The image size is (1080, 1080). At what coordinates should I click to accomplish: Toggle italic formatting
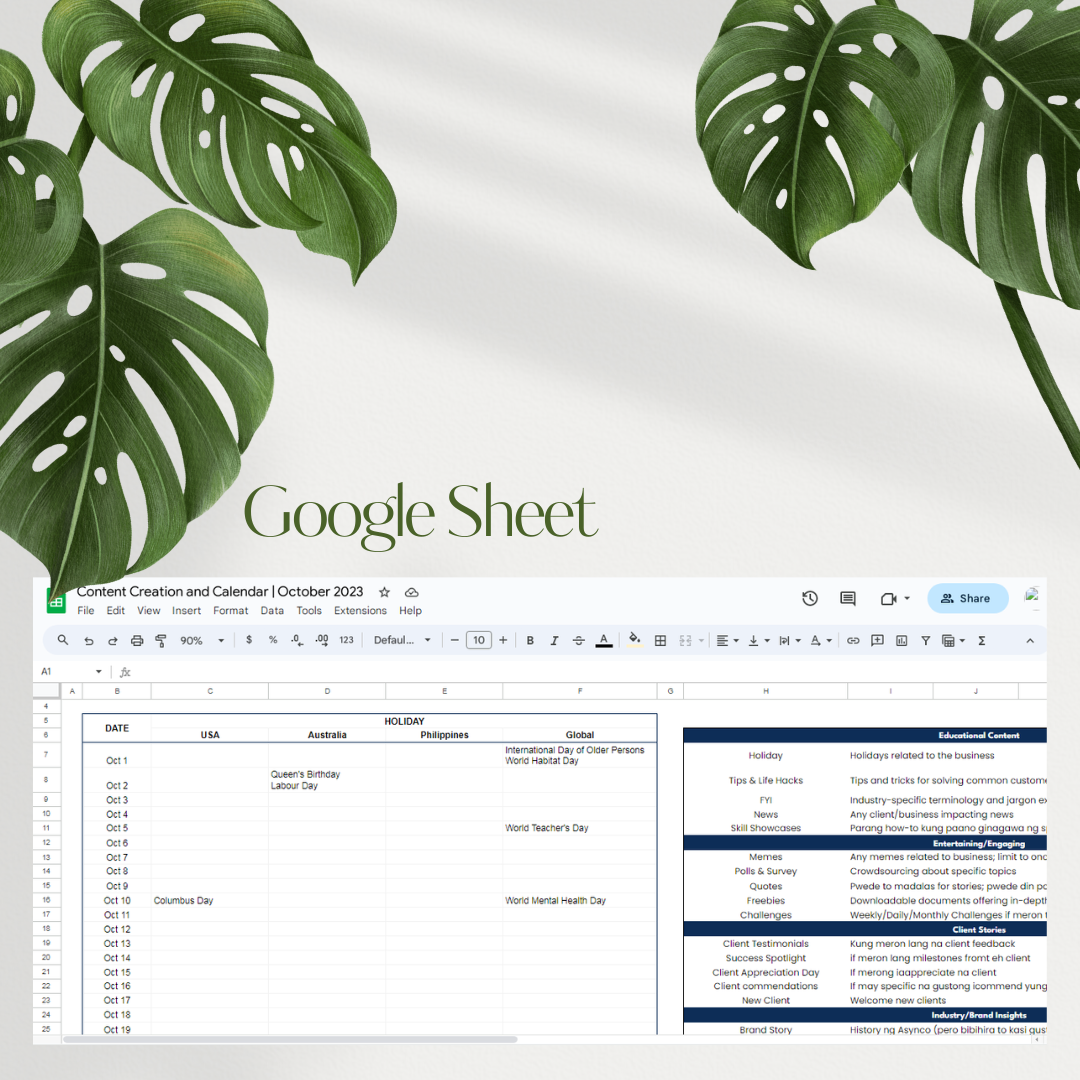pyautogui.click(x=554, y=641)
